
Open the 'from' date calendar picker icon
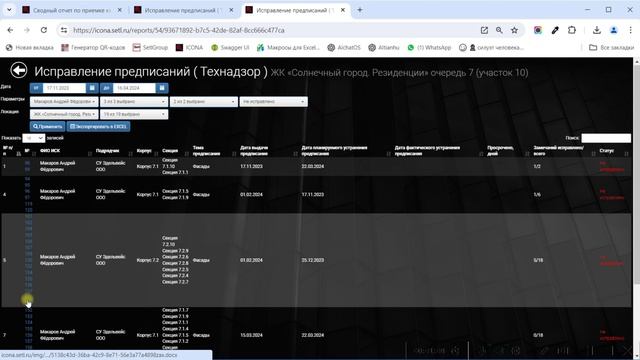tap(92, 88)
